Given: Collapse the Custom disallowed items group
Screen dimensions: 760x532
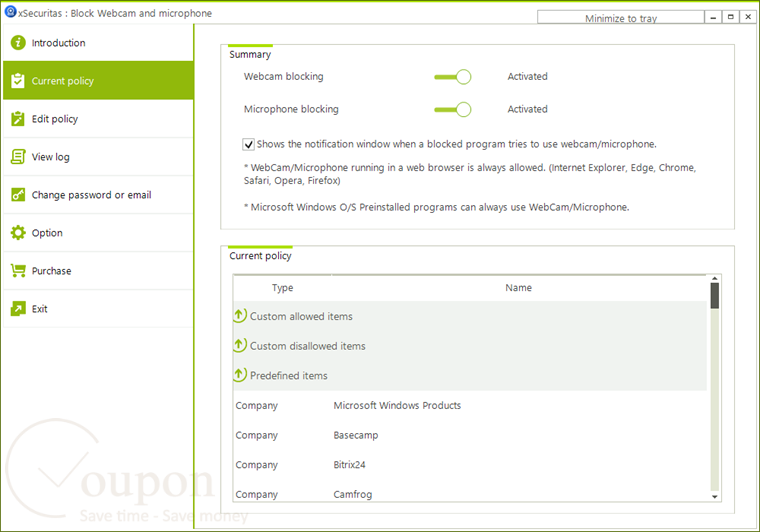Looking at the screenshot, I should click(x=239, y=345).
